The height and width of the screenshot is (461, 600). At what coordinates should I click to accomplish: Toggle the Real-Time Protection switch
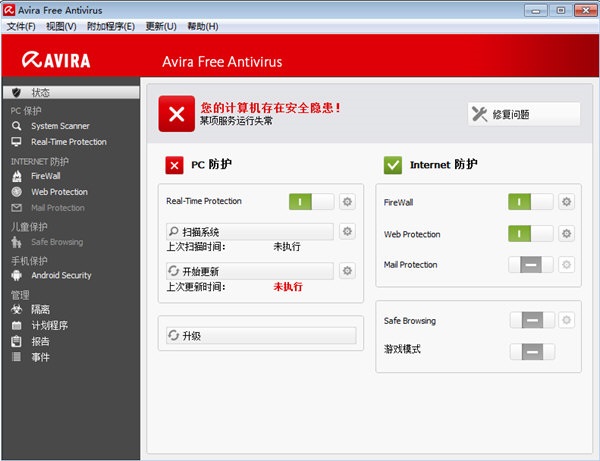pyautogui.click(x=311, y=201)
